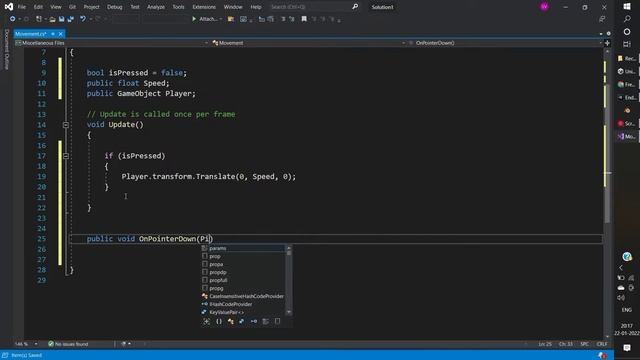Open the Analyze menu
Viewport: 640px width, 360px height.
coord(156,7)
